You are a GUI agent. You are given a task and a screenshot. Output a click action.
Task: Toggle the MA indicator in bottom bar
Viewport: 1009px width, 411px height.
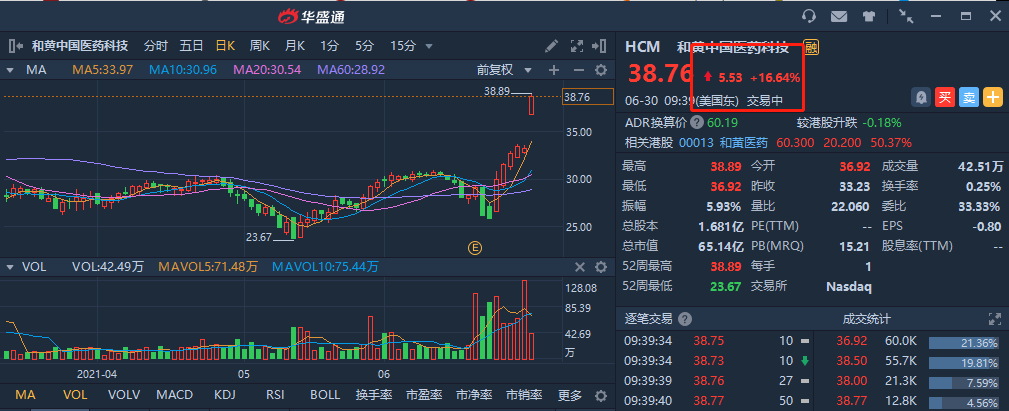pos(25,396)
